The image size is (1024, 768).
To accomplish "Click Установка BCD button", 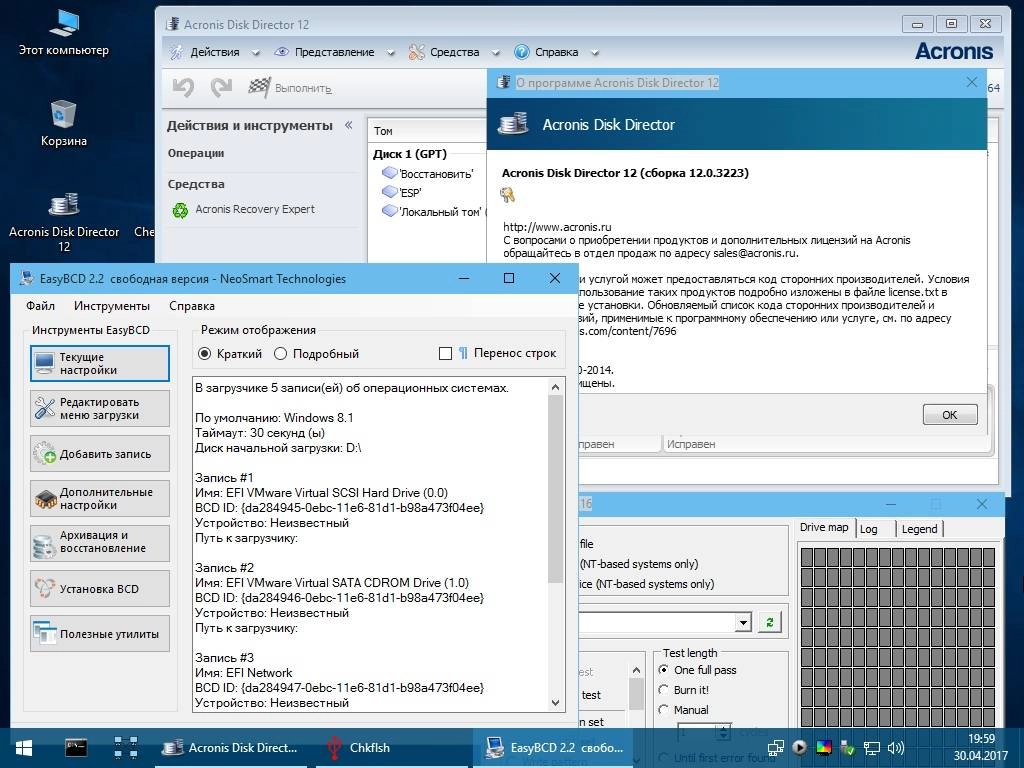I will coord(100,588).
